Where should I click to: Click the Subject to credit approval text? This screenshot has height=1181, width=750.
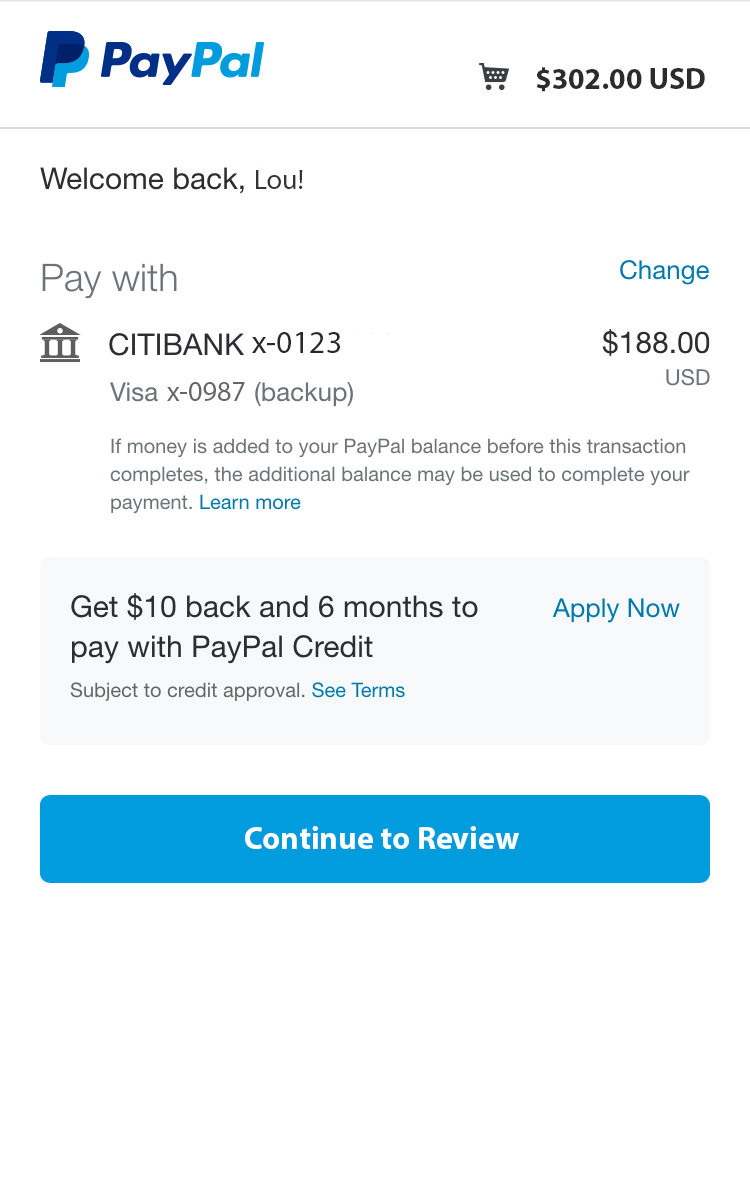coord(188,690)
